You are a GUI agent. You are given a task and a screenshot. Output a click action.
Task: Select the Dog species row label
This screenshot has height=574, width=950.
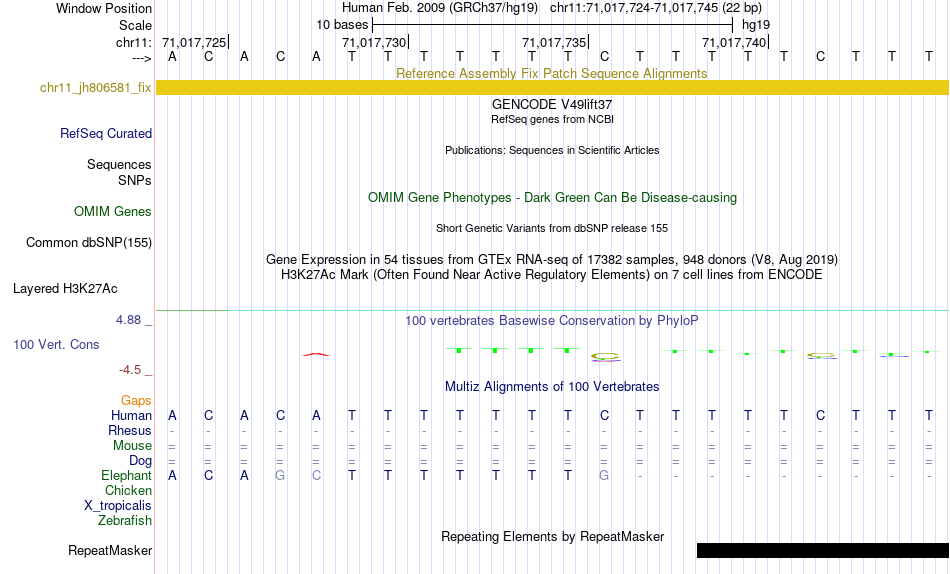click(140, 461)
